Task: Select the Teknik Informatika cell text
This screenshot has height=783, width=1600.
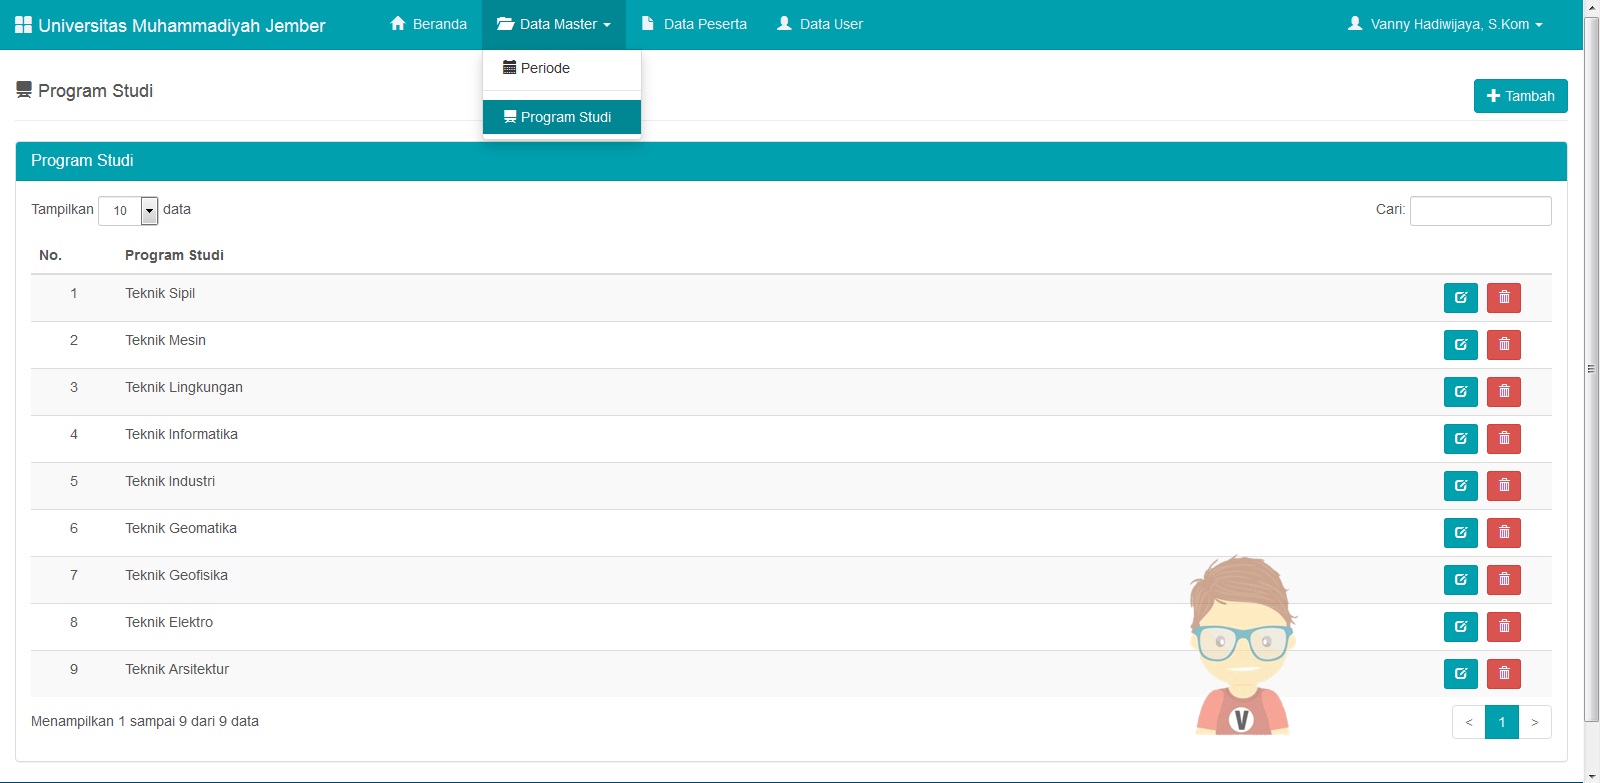Action: (x=181, y=434)
